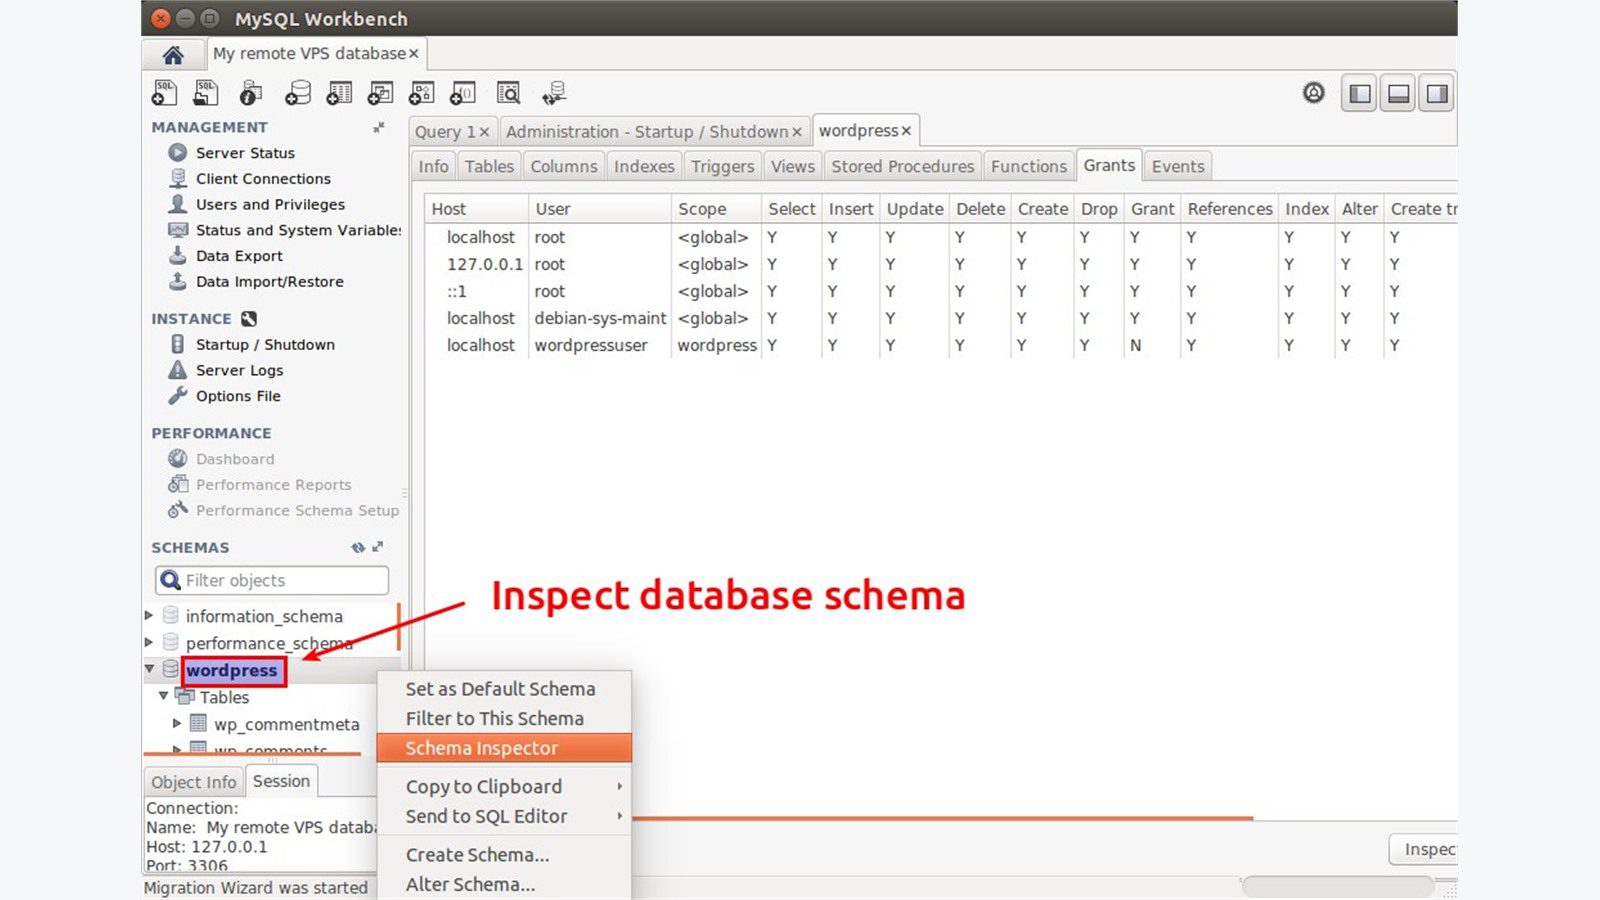Screen dimensions: 1600x900
Task: Toggle the left sidebar panel
Action: tap(1359, 94)
